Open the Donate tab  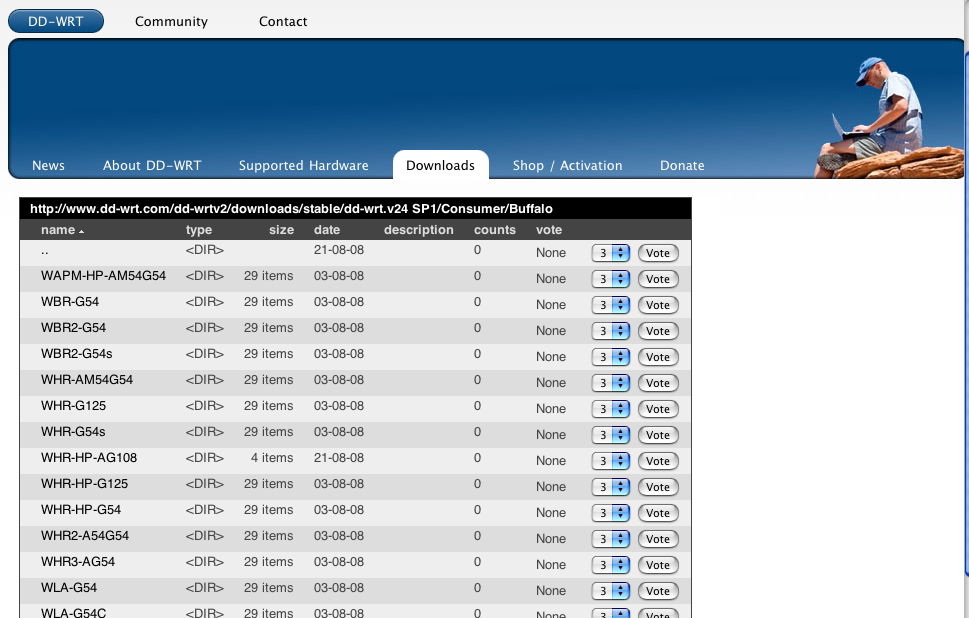tap(682, 166)
